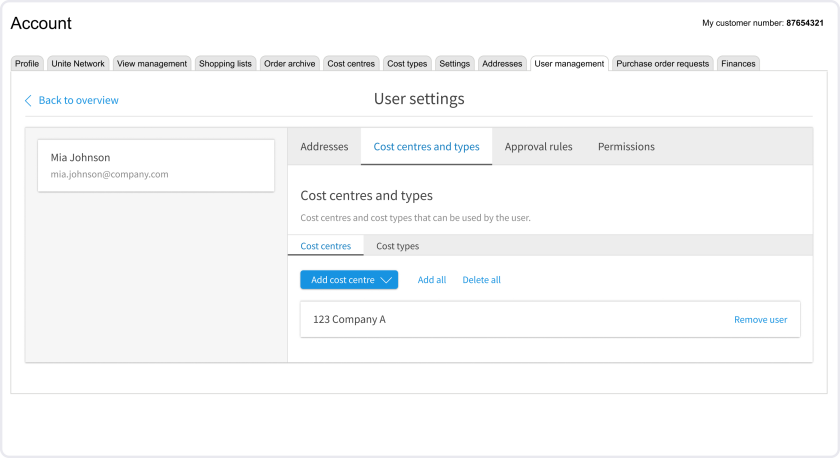
Task: Switch to the top Cost types account tab
Action: 407,64
